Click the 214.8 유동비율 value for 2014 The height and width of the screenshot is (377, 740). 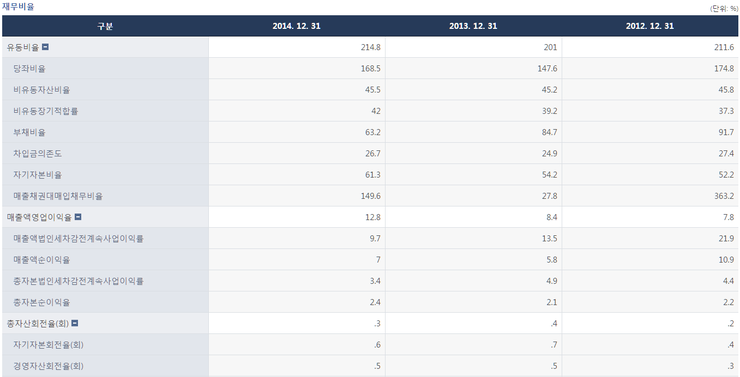coord(370,47)
